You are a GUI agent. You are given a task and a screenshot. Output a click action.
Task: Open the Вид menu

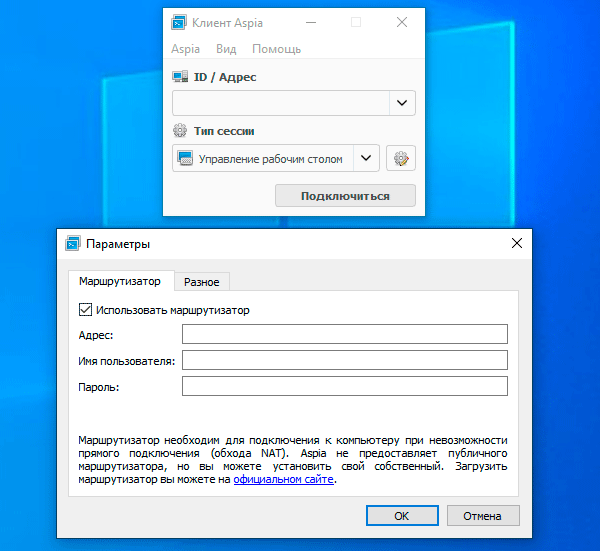(226, 49)
